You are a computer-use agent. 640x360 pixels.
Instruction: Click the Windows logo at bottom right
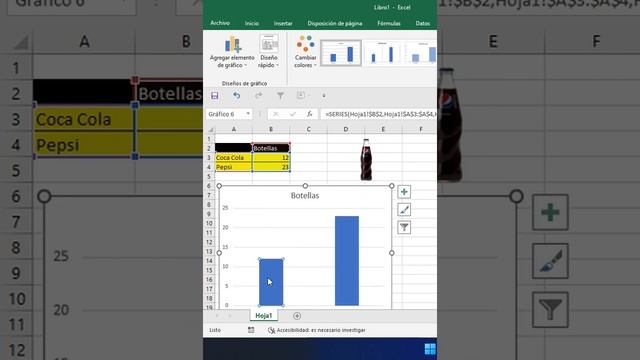(430, 349)
